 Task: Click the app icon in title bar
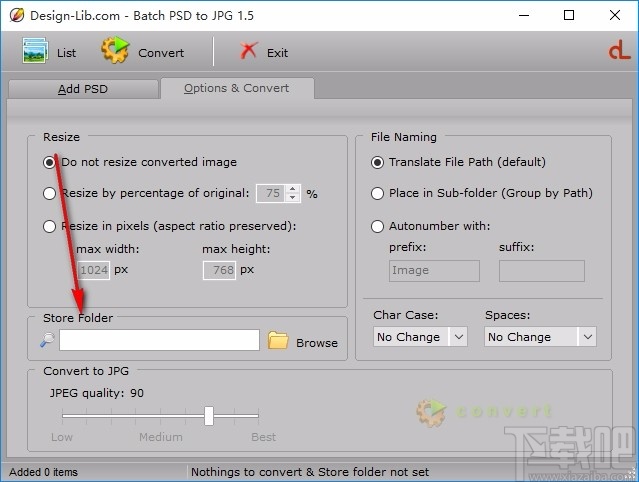17,15
